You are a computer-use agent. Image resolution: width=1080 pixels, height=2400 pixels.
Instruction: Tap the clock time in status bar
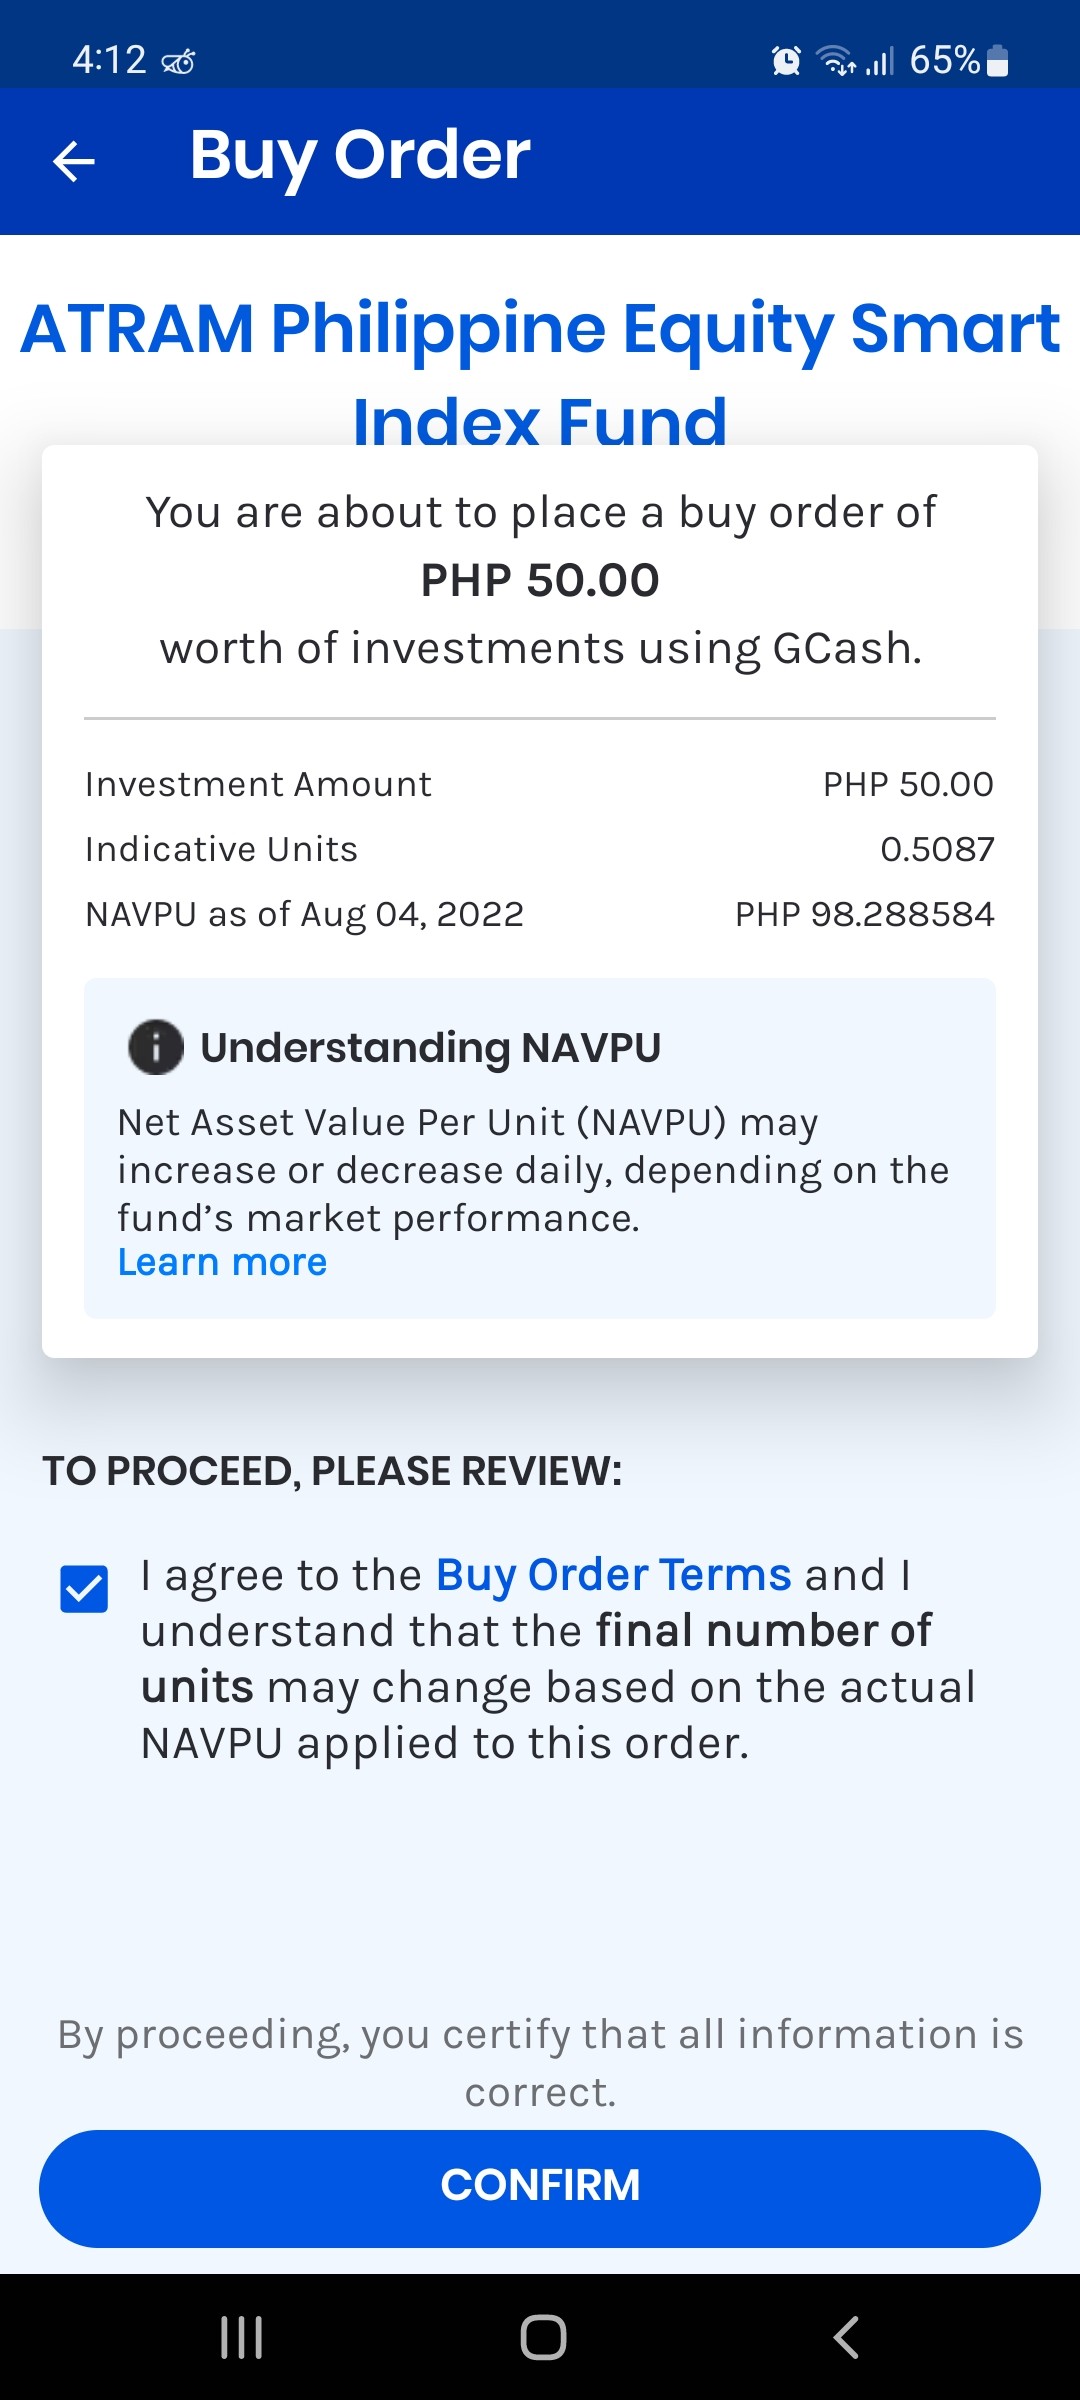109,60
